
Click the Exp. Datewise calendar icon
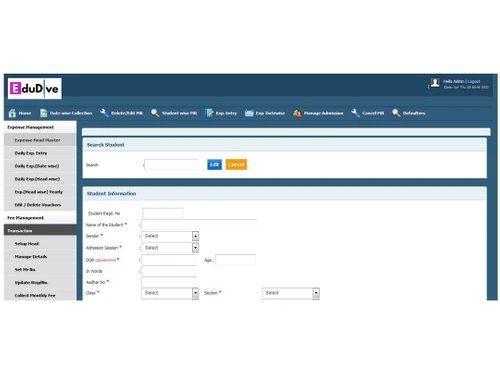click(x=249, y=113)
